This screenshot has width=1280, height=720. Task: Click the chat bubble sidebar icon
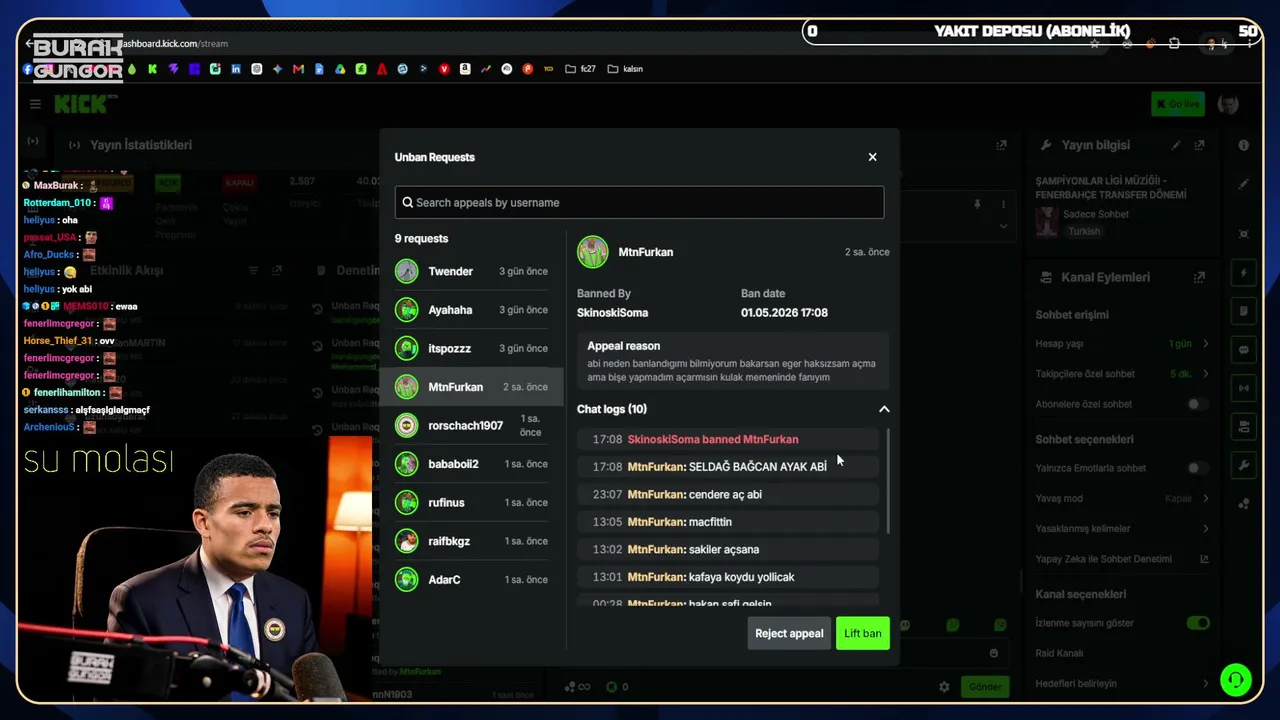1244,350
